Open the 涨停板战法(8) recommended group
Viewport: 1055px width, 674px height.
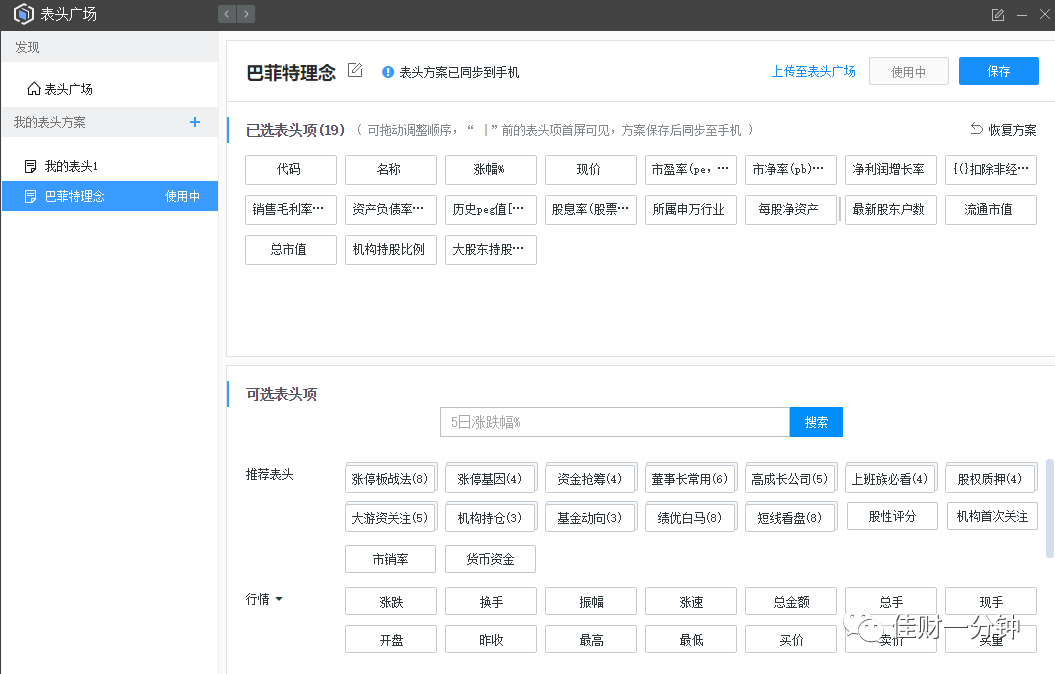click(391, 478)
